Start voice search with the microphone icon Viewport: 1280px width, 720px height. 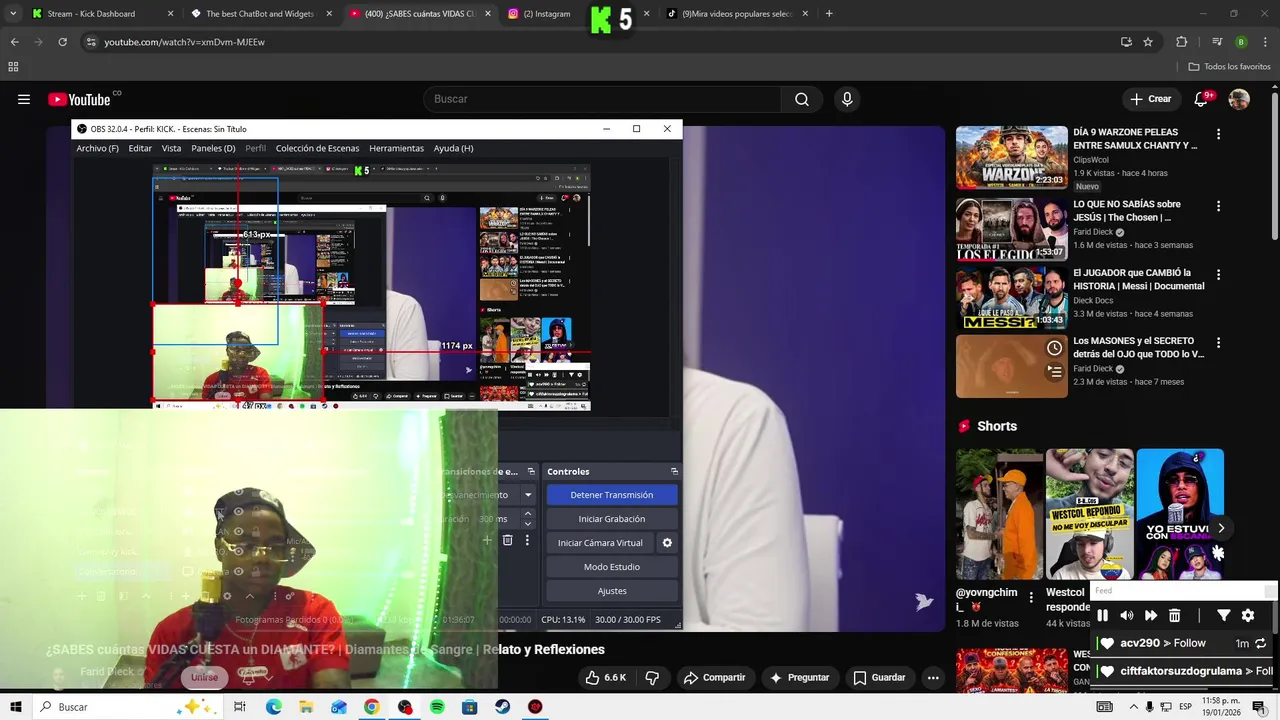[847, 99]
